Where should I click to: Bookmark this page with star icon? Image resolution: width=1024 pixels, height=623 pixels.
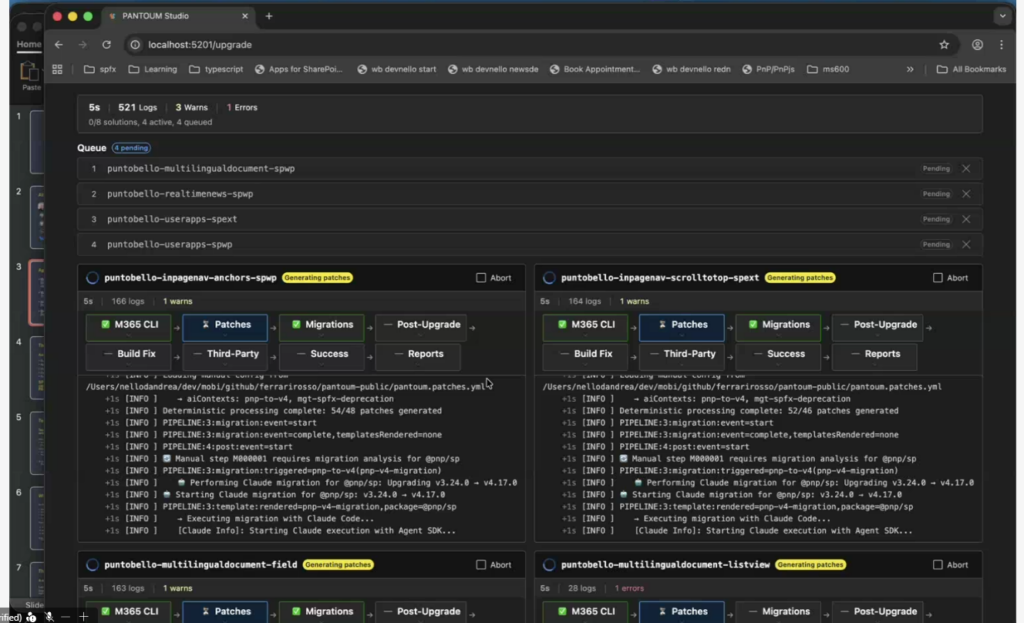[943, 45]
